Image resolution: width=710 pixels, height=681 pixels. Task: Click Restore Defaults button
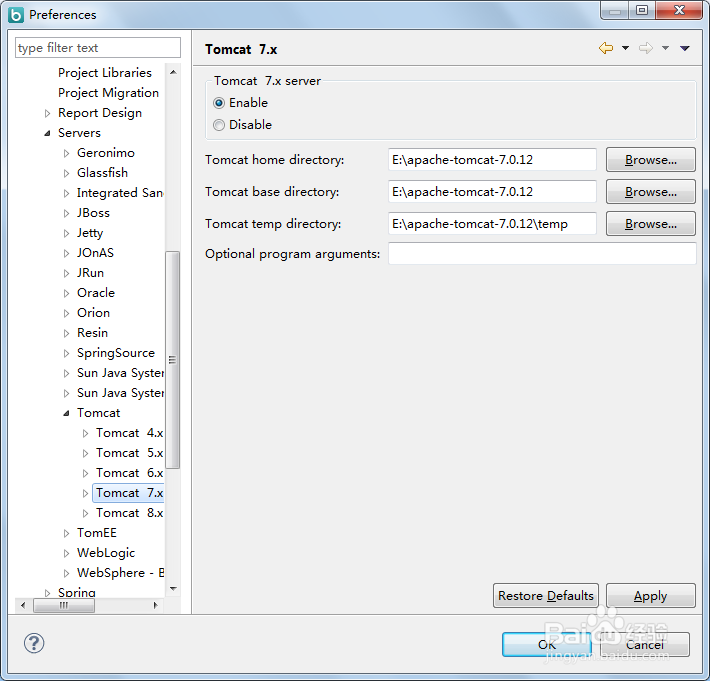coord(546,595)
